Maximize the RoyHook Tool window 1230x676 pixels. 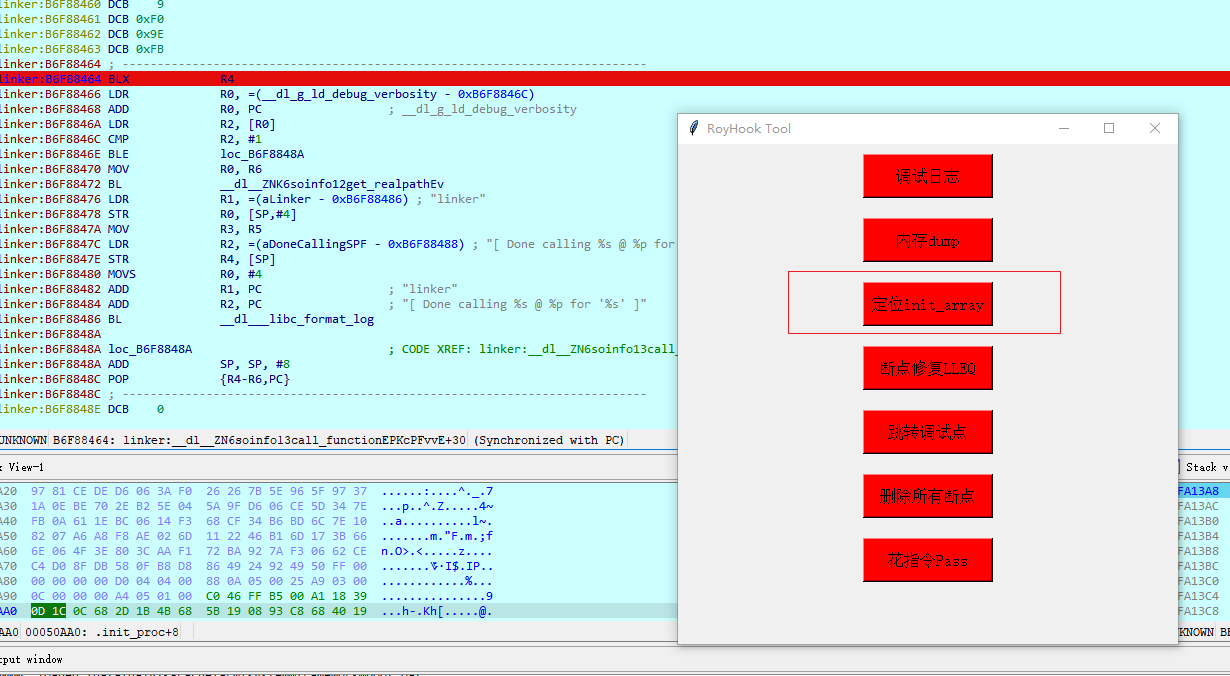coord(1109,128)
